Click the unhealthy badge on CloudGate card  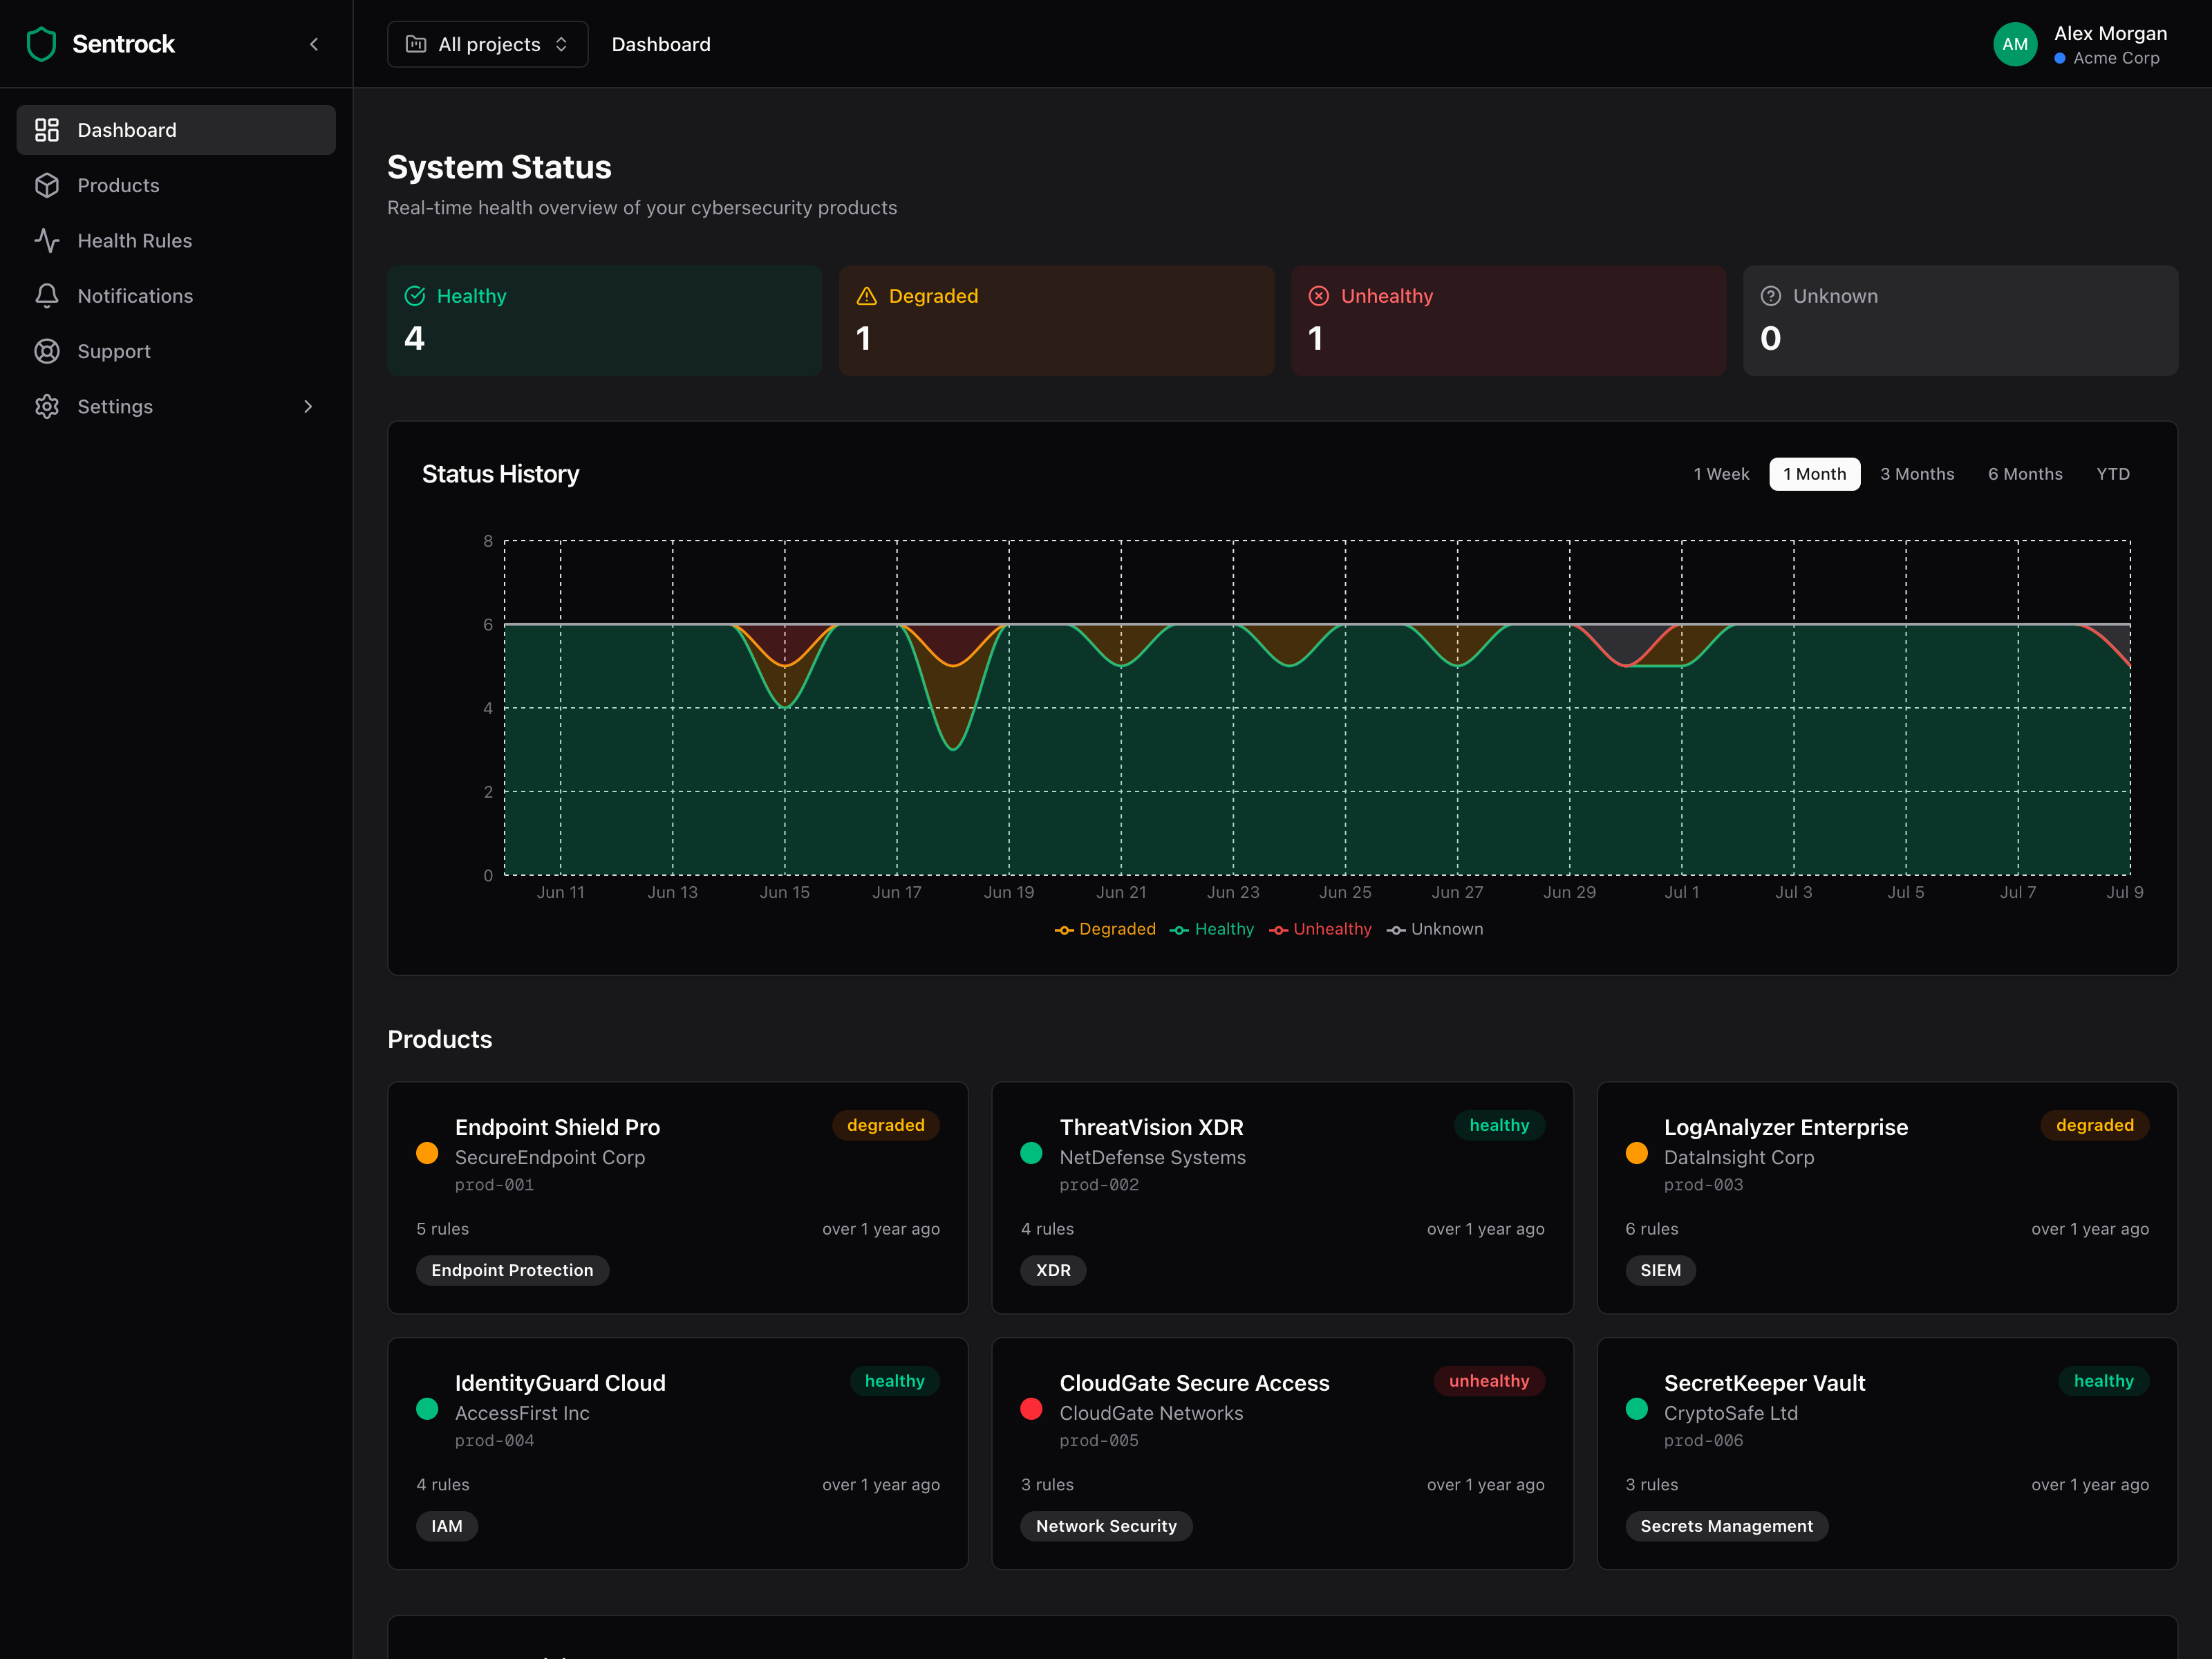click(1489, 1381)
